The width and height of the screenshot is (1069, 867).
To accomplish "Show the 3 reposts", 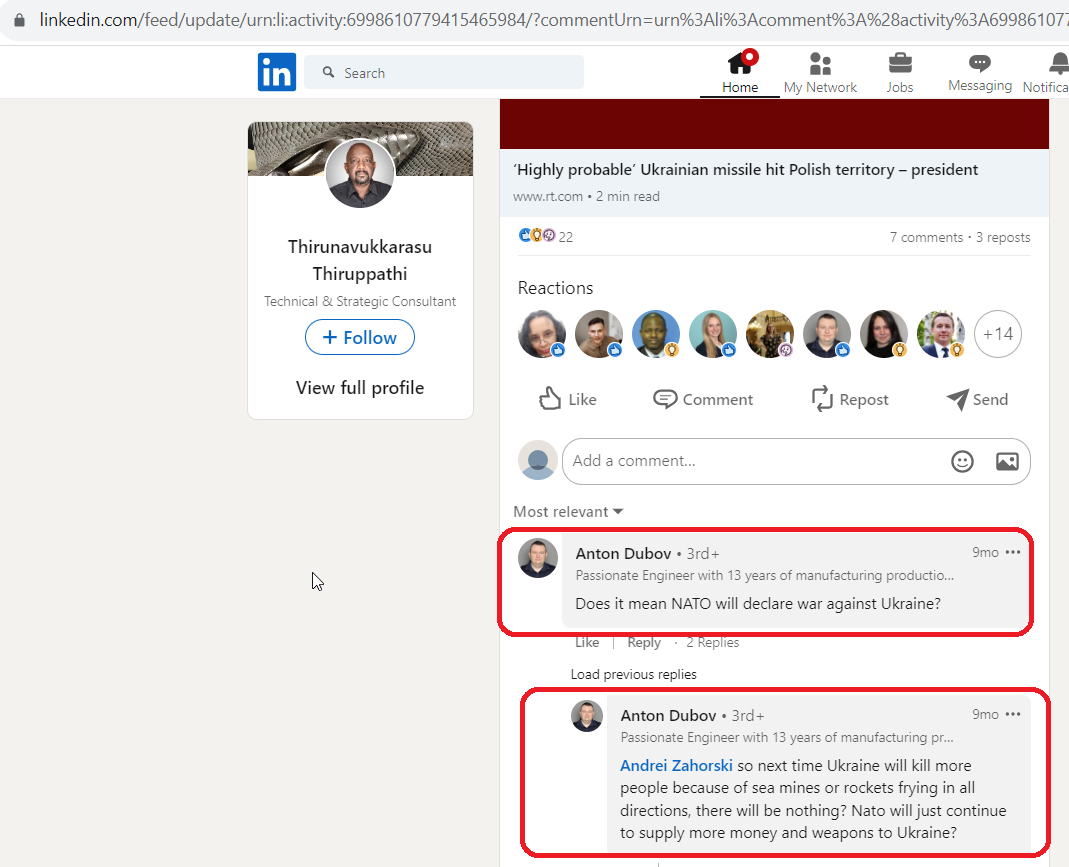I will 1003,237.
